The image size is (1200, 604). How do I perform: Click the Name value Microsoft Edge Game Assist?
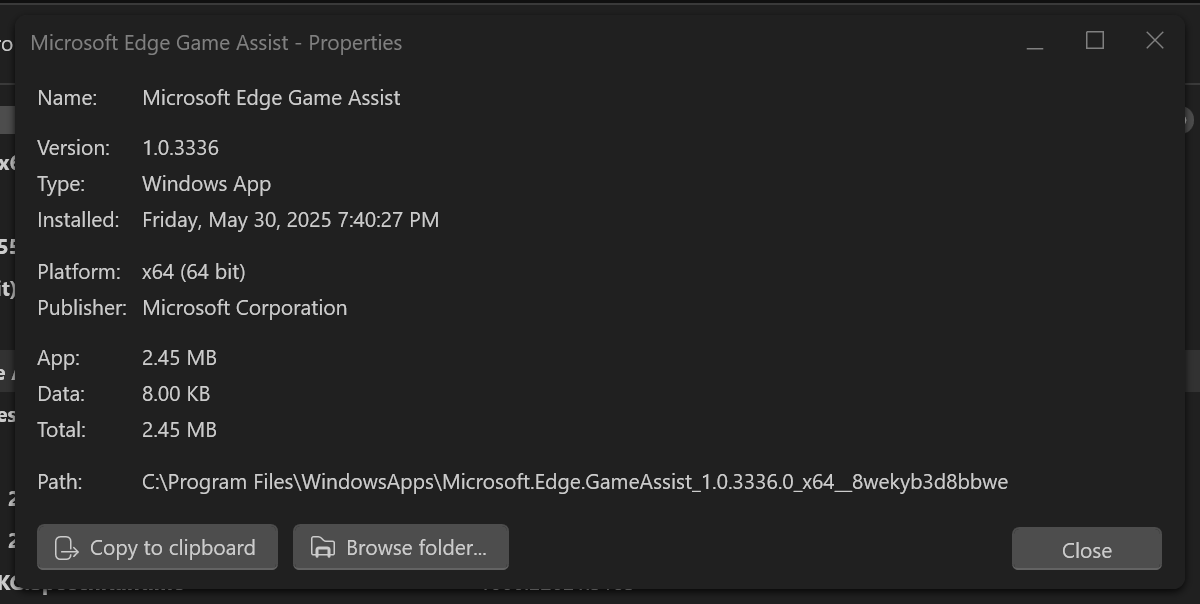click(x=271, y=98)
